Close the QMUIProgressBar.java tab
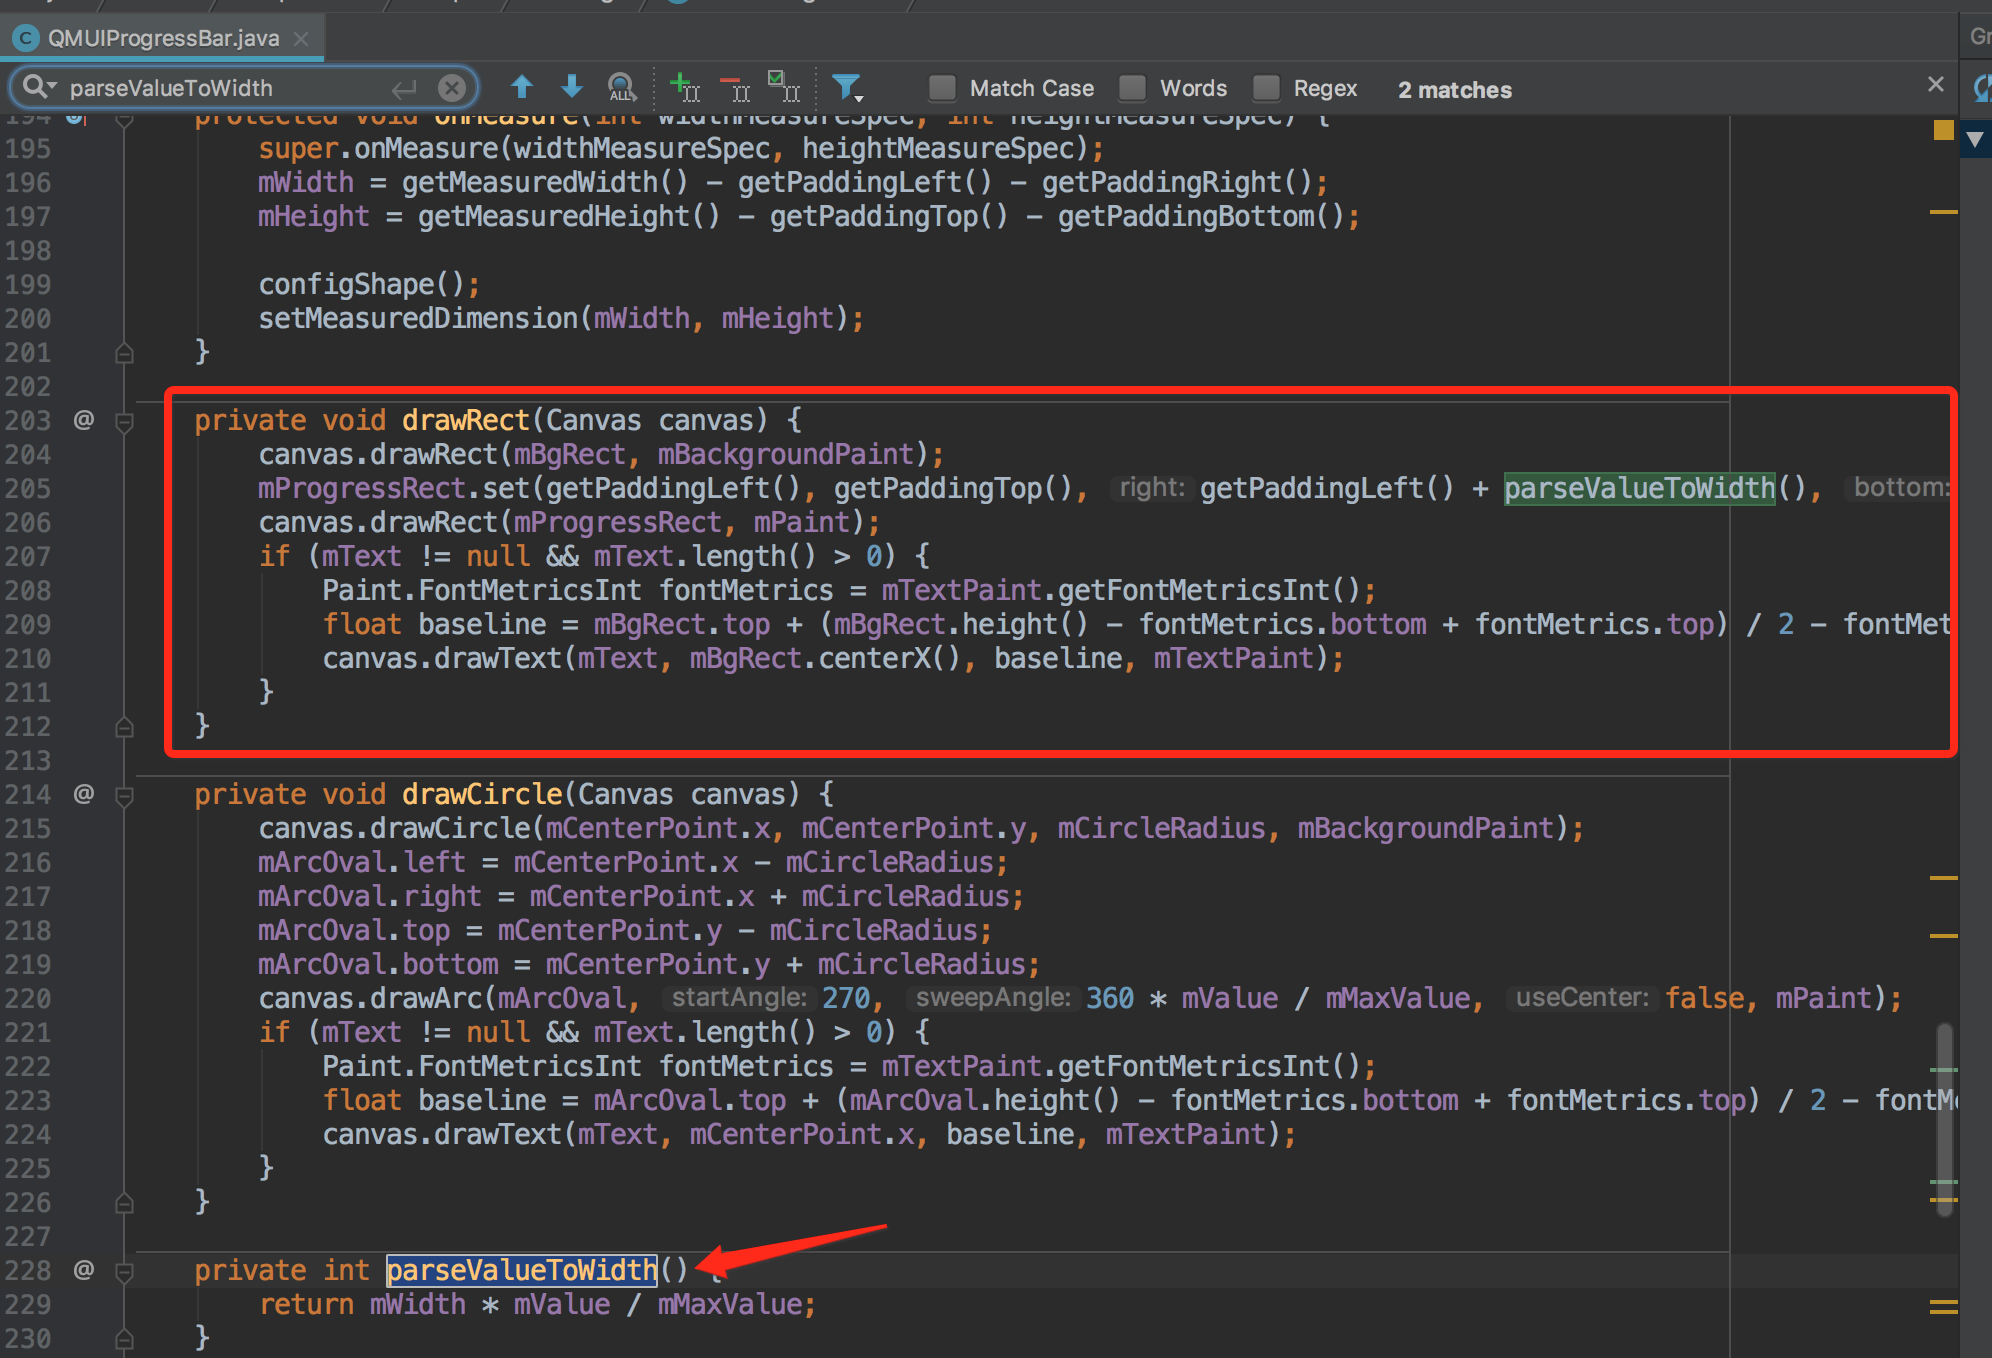Viewport: 1992px width, 1358px height. (301, 39)
